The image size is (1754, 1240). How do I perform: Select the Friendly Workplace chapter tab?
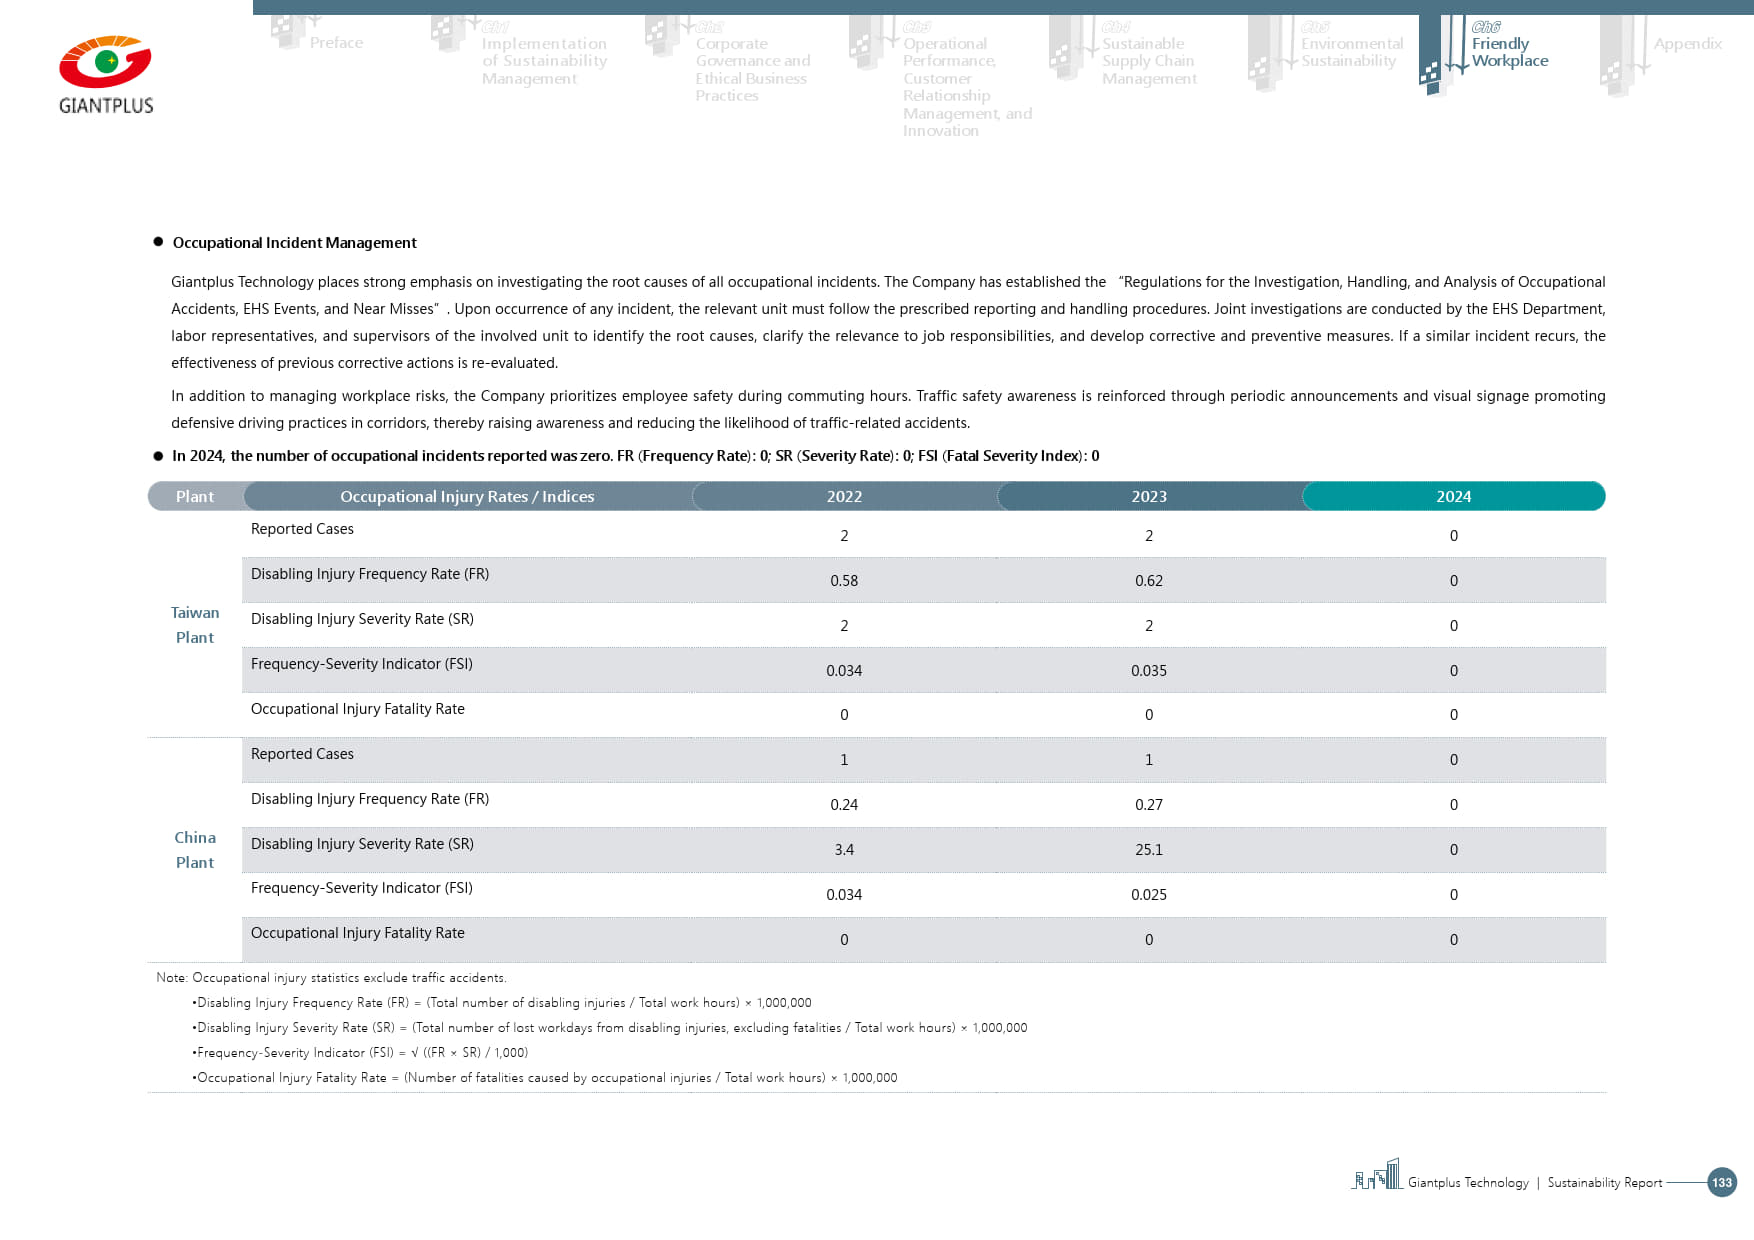1509,52
